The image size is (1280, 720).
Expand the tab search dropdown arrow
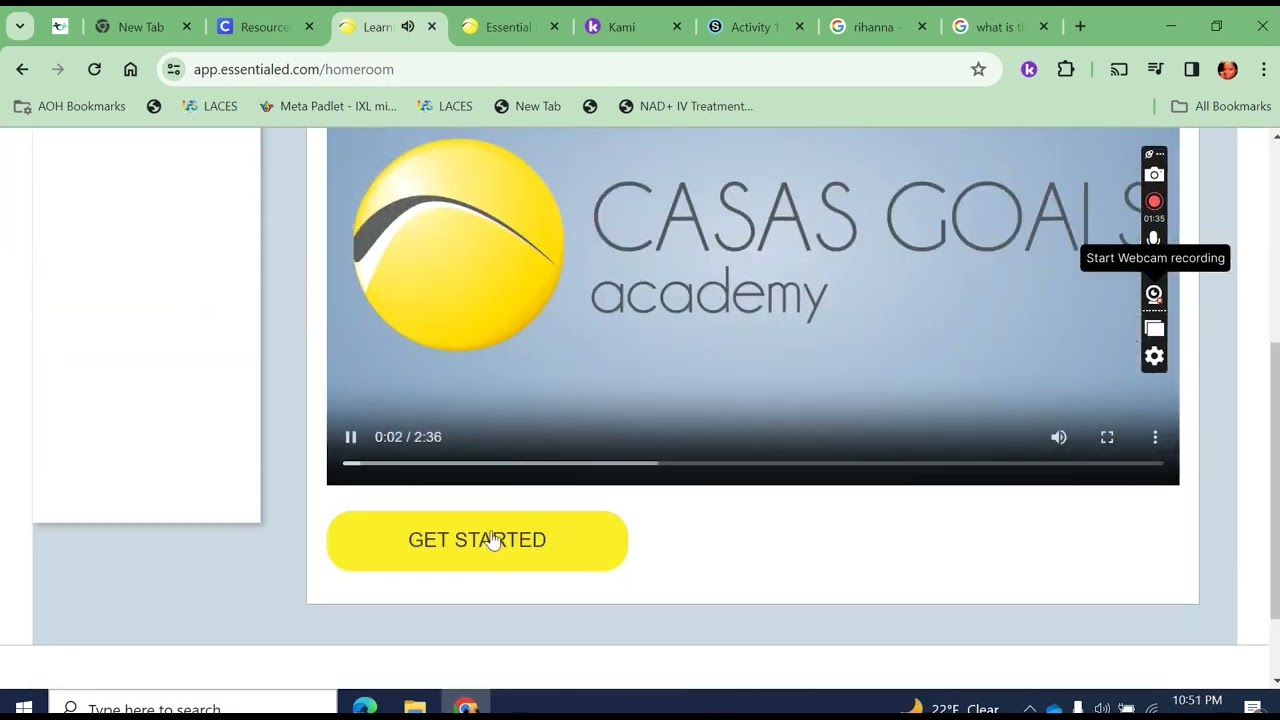coord(20,27)
